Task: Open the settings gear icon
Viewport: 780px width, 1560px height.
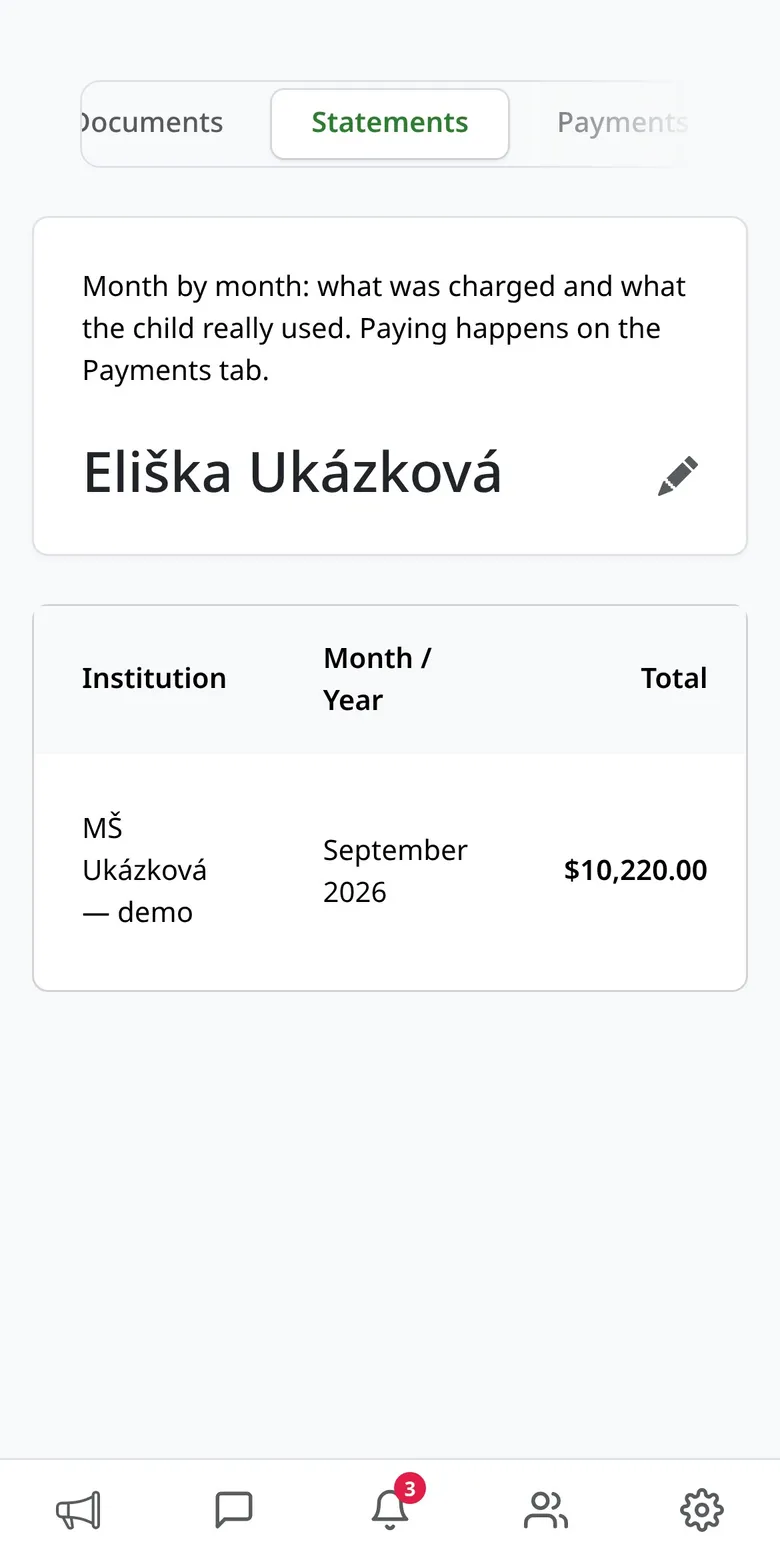Action: coord(702,1510)
